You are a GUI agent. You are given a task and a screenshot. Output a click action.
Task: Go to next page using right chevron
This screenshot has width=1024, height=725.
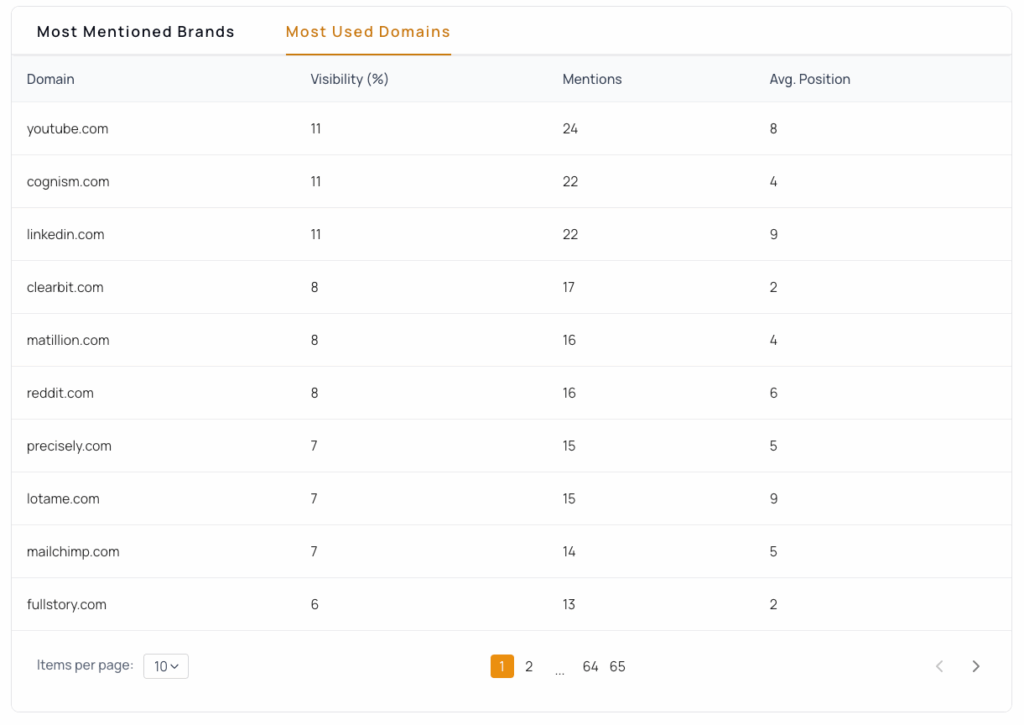point(976,666)
